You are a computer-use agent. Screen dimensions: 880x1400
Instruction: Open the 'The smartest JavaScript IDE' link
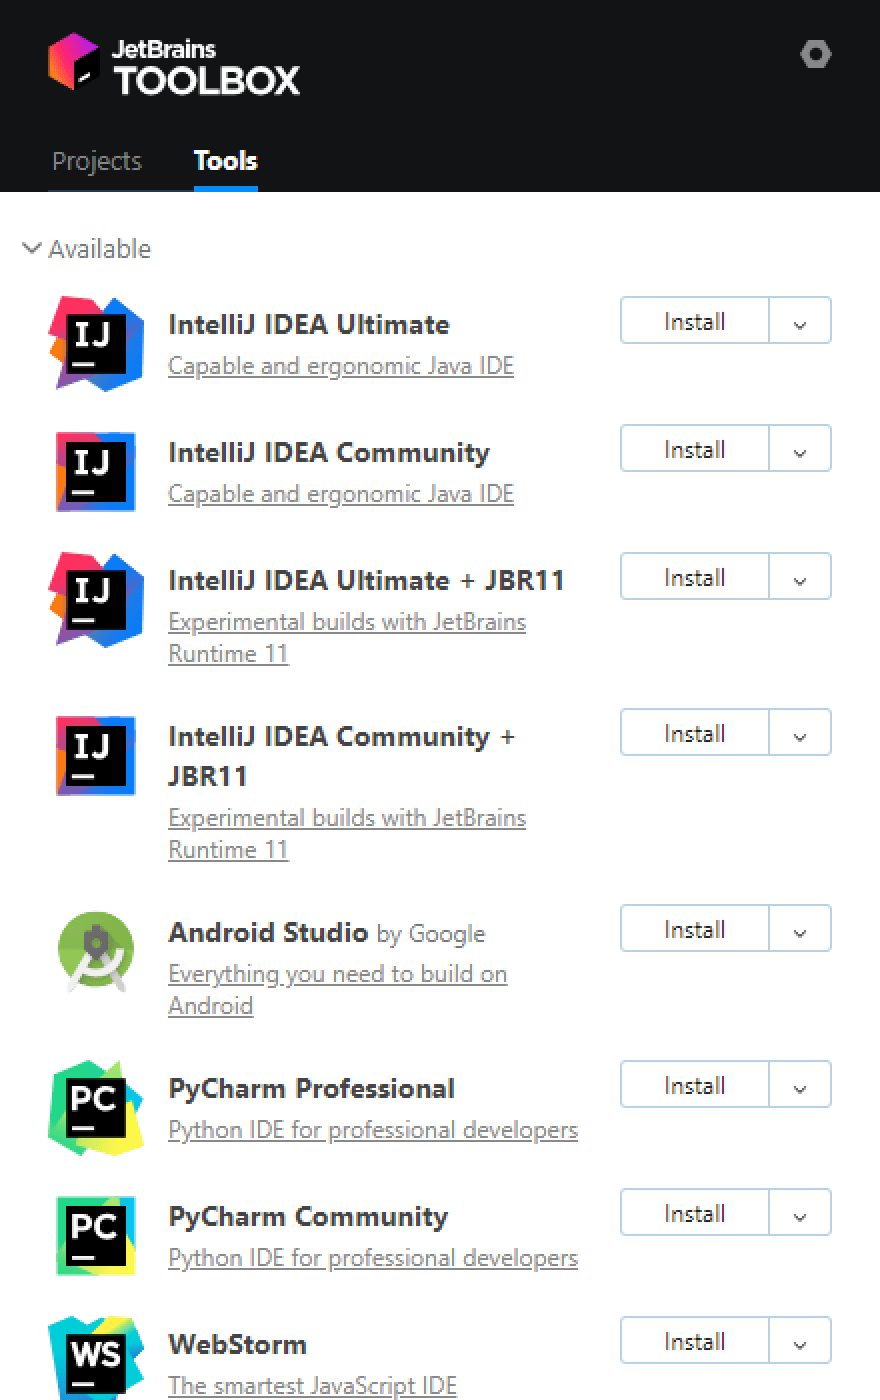pos(312,1385)
